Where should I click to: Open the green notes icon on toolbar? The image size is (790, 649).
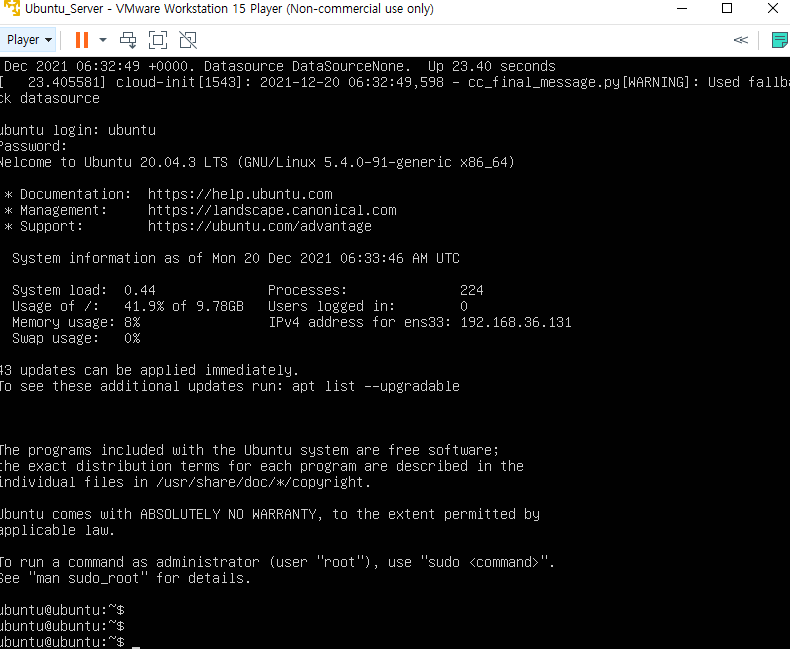(780, 40)
